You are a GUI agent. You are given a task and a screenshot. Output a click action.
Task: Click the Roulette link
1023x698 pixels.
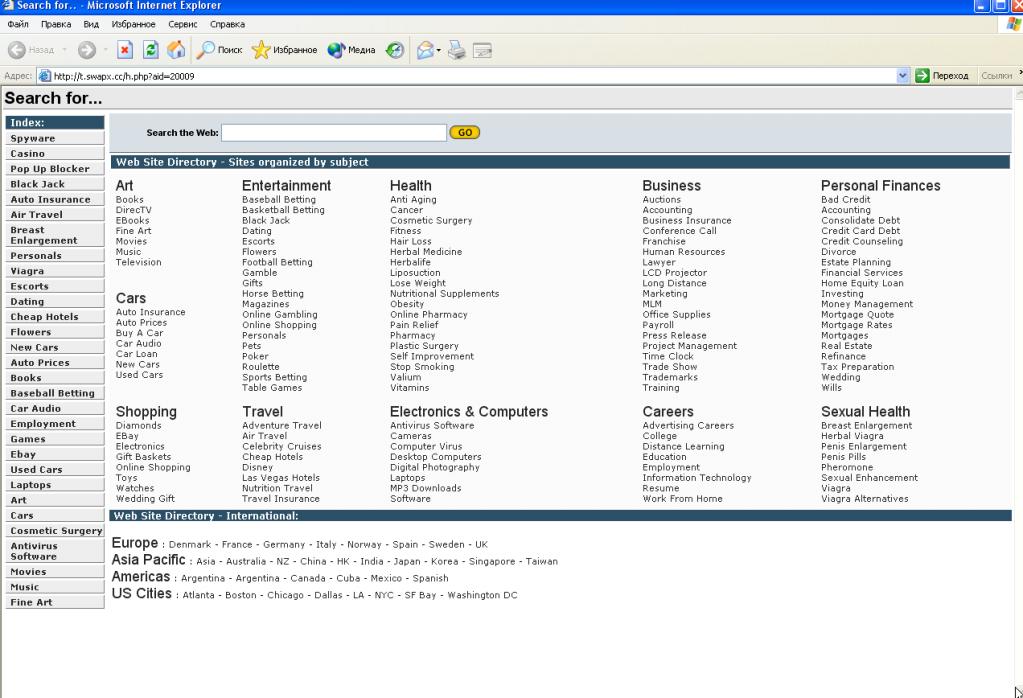pos(261,367)
